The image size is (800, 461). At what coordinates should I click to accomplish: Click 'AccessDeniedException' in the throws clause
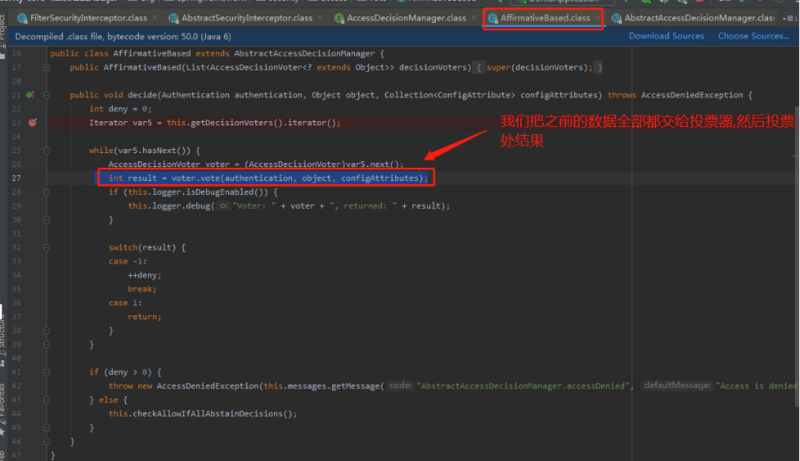(692, 95)
